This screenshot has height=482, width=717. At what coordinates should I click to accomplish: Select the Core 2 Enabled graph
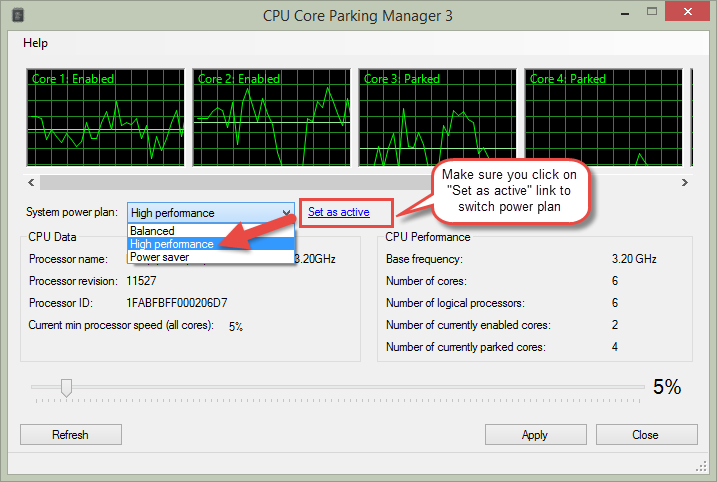click(272, 118)
